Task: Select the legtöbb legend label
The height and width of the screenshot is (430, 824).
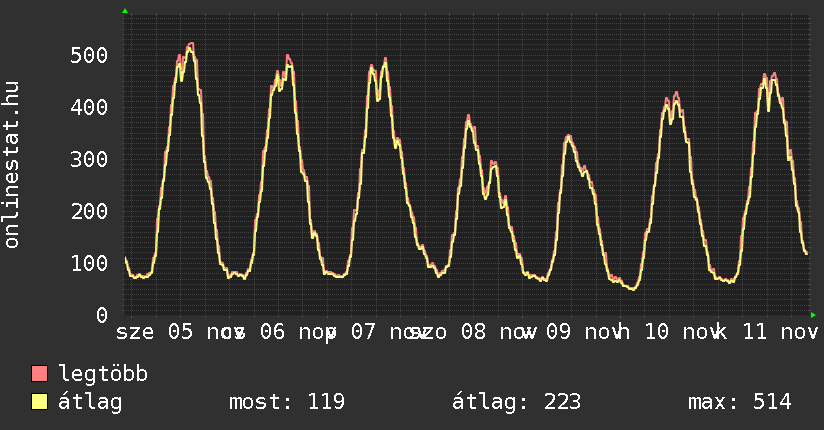Action: click(x=103, y=374)
